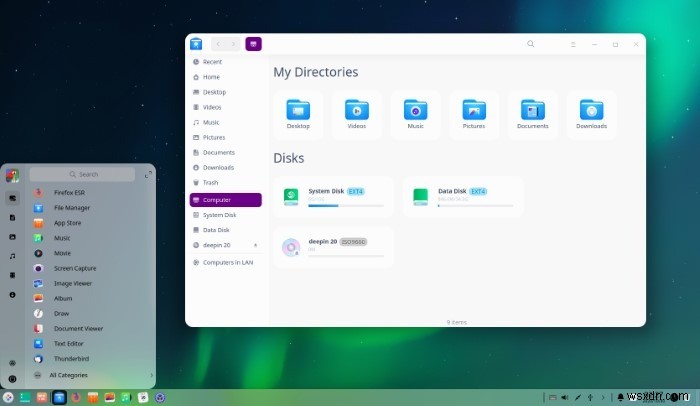The height and width of the screenshot is (406, 700).
Task: Open the Videos folder in My Directories
Action: (x=356, y=115)
